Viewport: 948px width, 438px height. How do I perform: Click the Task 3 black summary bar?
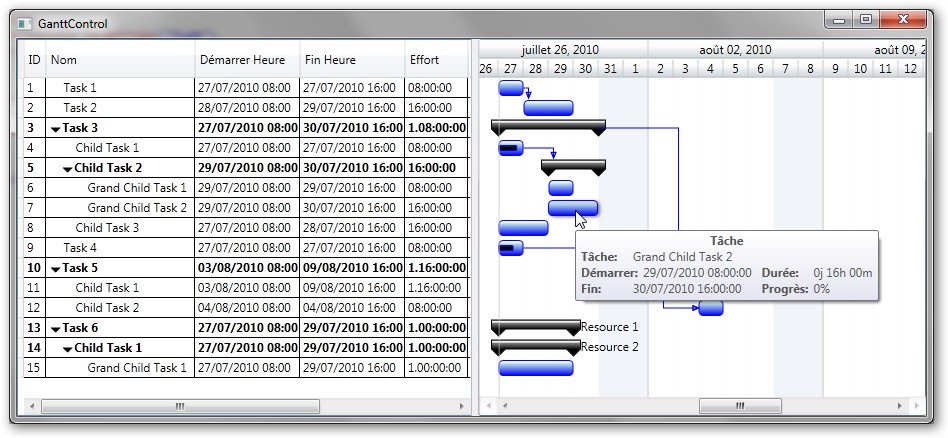click(x=548, y=125)
